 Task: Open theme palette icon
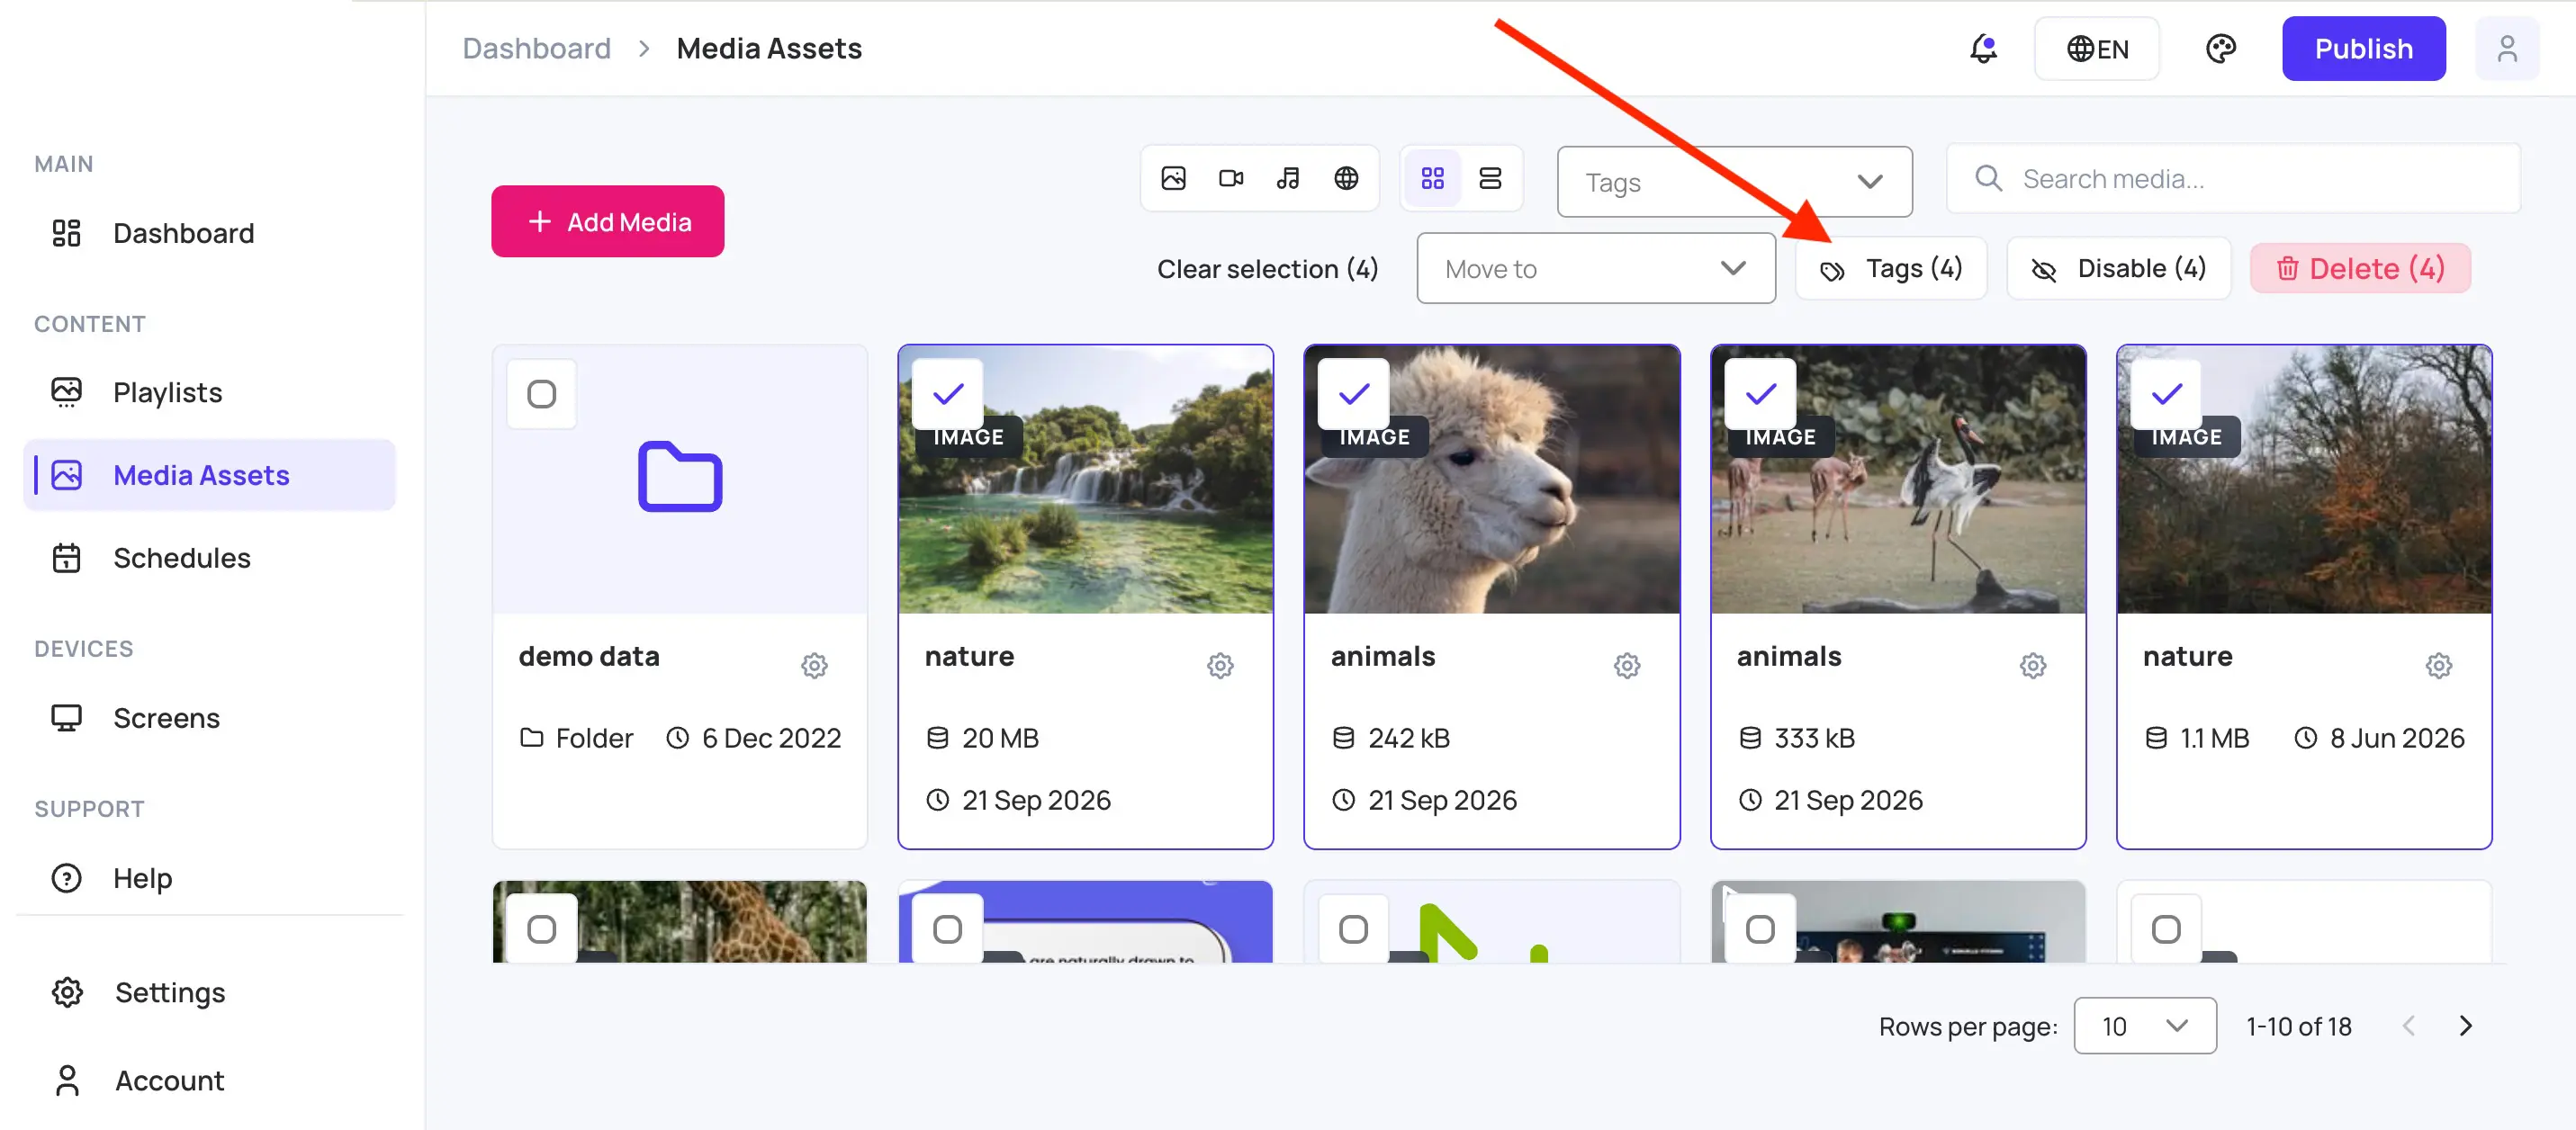tap(2220, 49)
